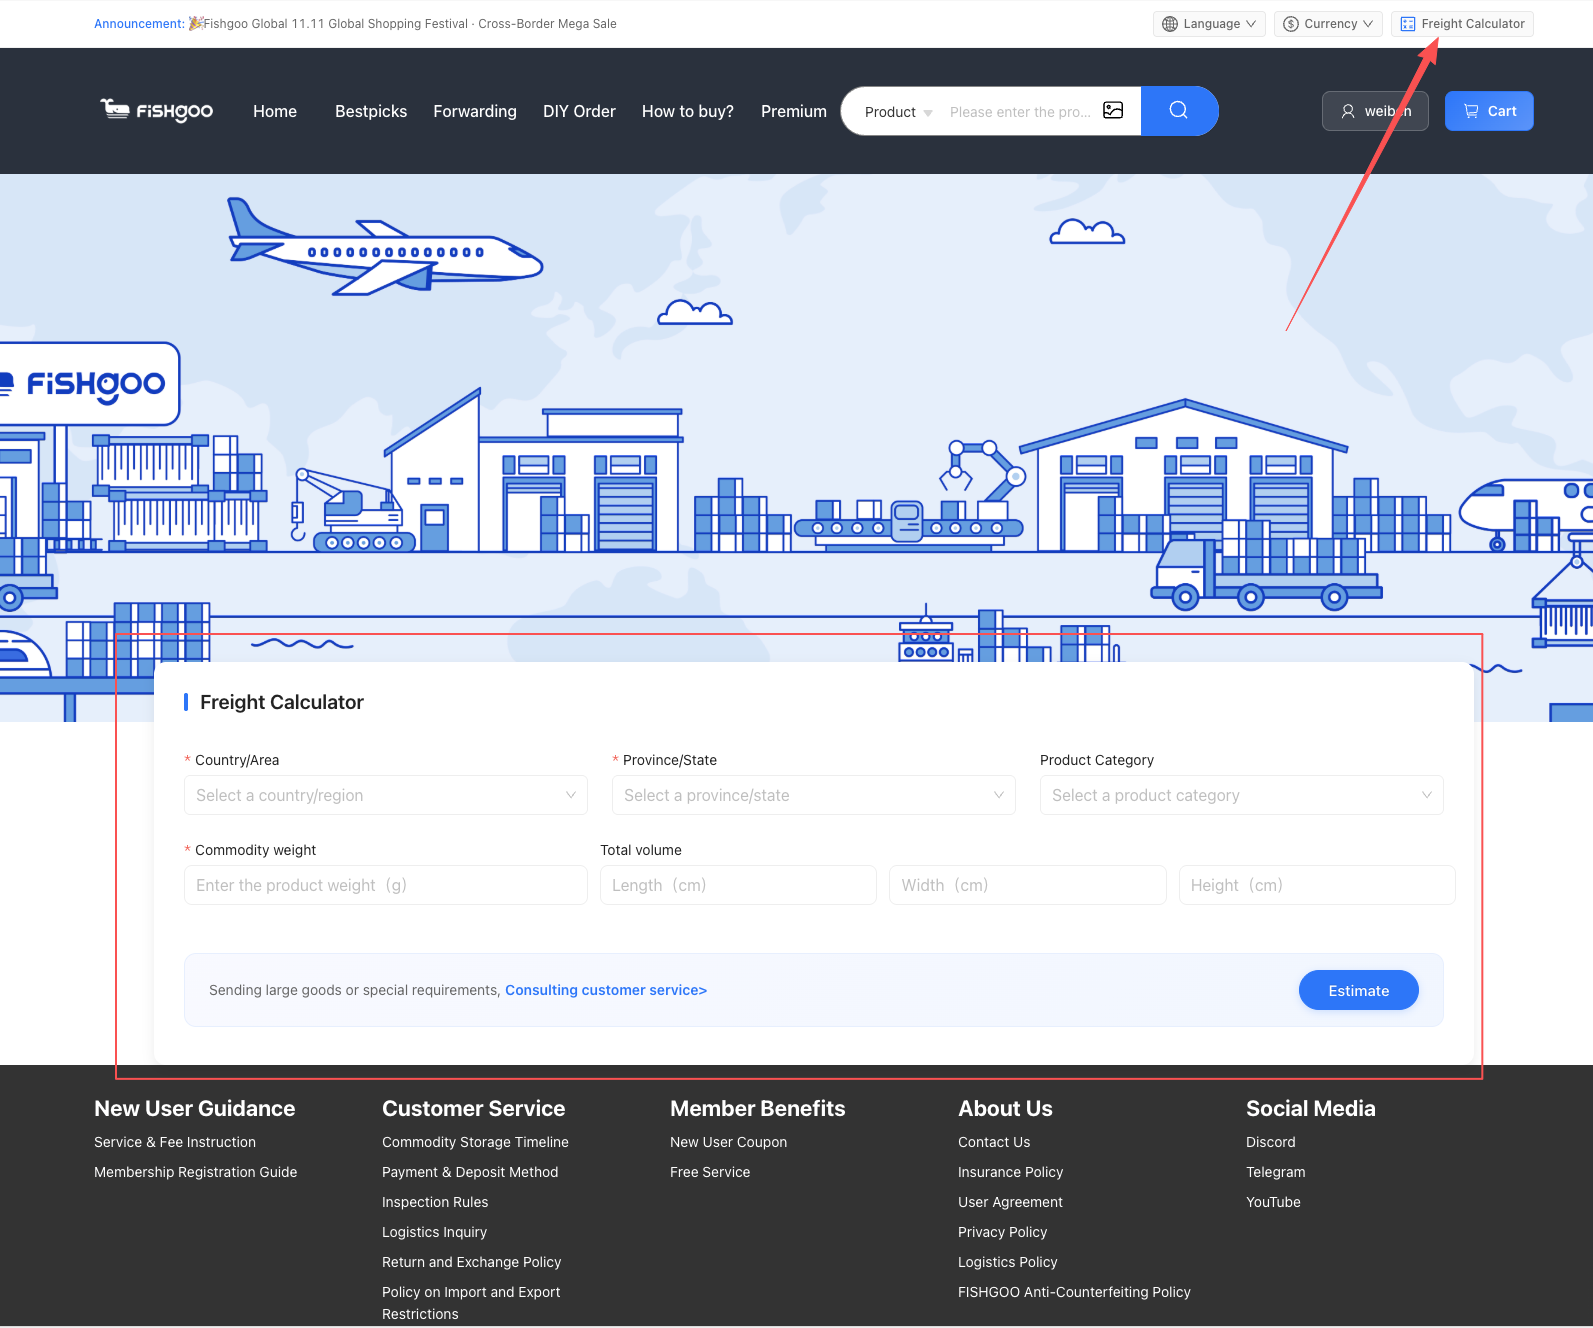
Task: Go to the Bestpicks menu item
Action: point(371,111)
